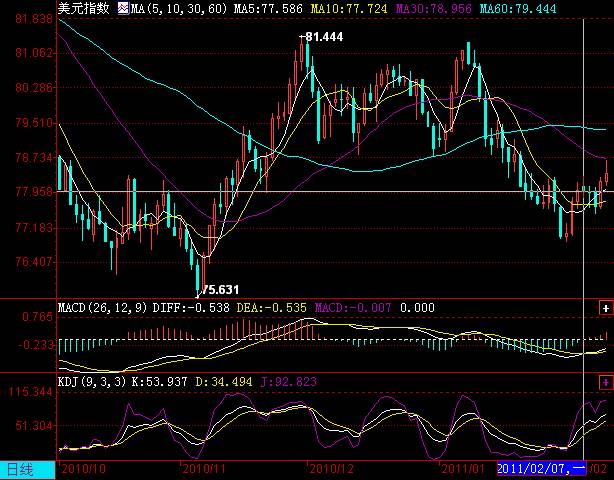Select the MA5:77.586 value

pyautogui.click(x=268, y=8)
